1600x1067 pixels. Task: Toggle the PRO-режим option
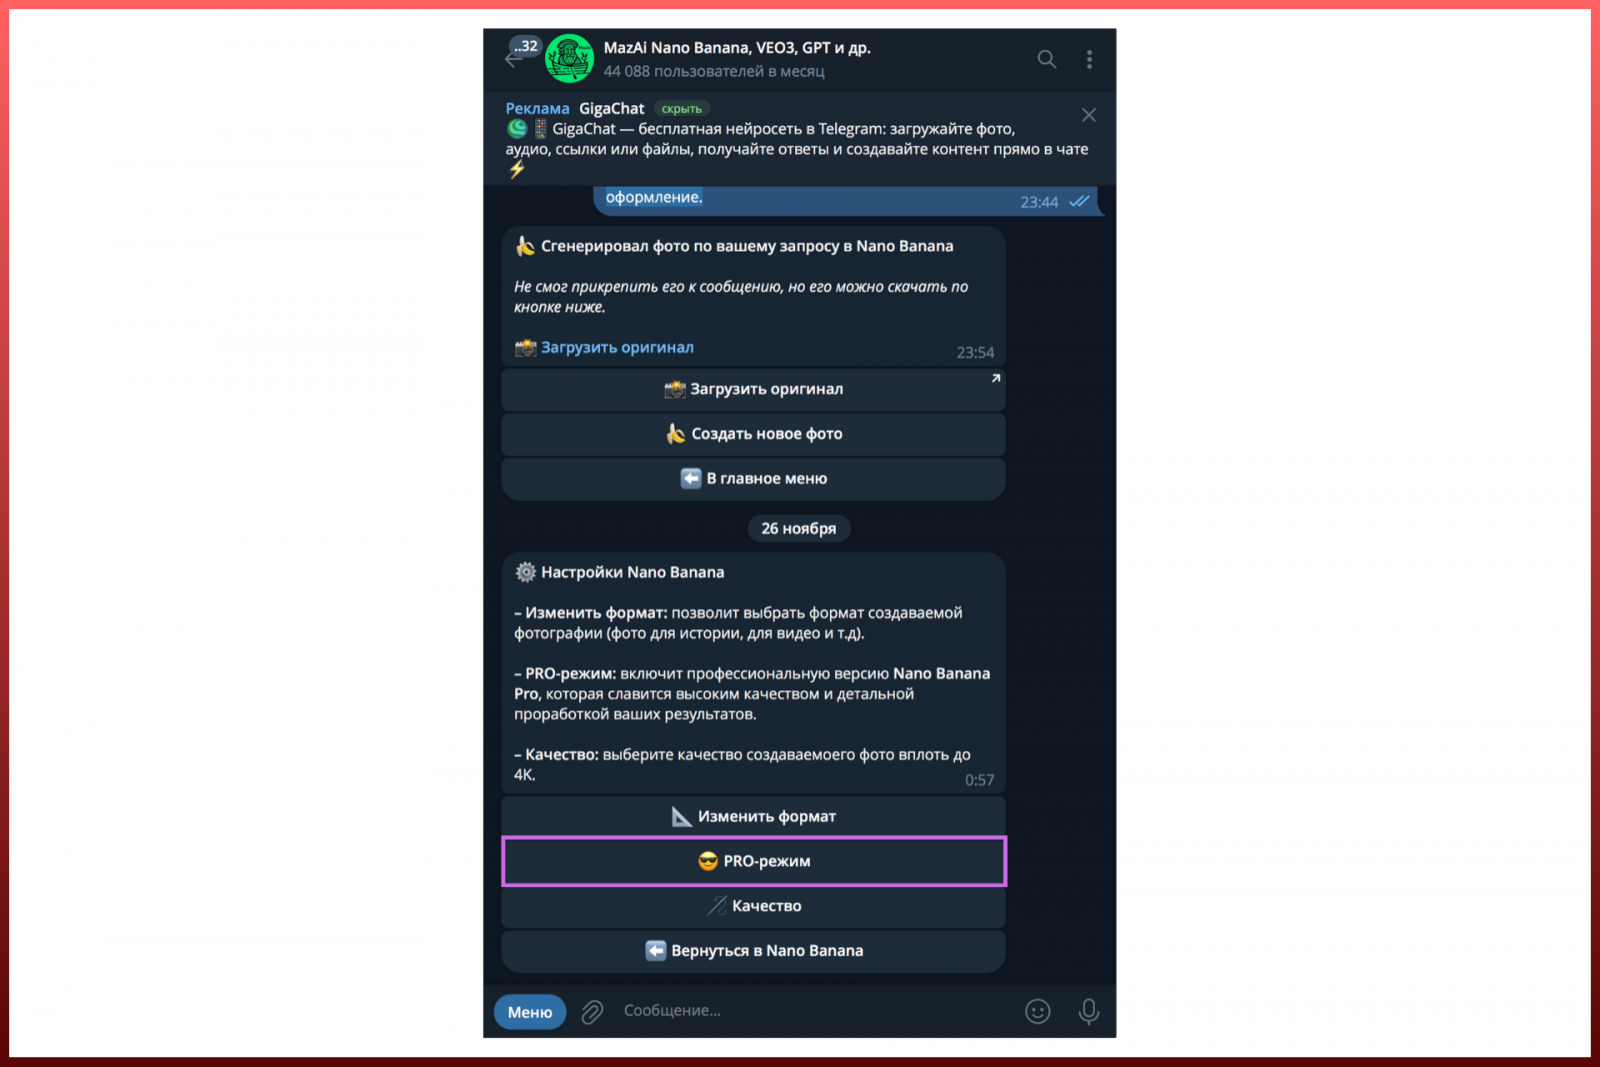(x=754, y=861)
